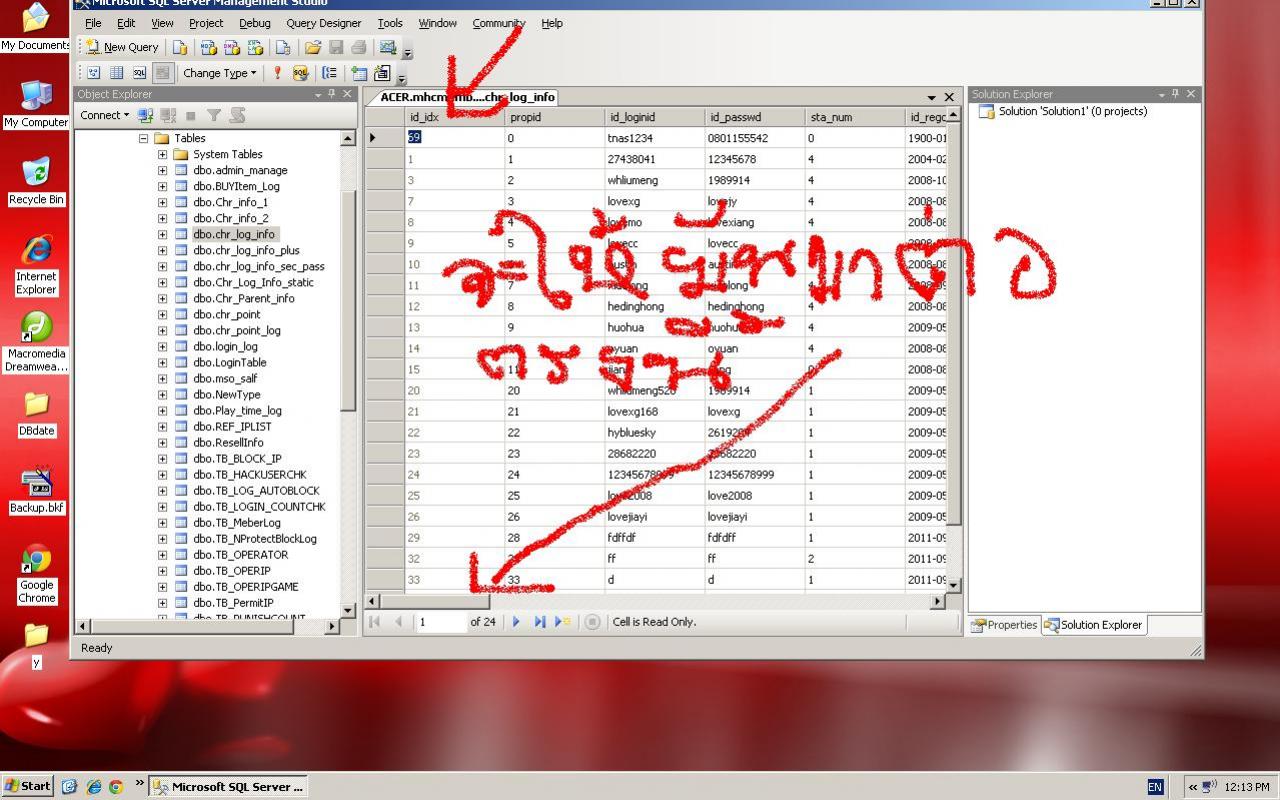This screenshot has height=800, width=1280.
Task: Start an Analysis Services XMLA Query
Action: pos(255,47)
